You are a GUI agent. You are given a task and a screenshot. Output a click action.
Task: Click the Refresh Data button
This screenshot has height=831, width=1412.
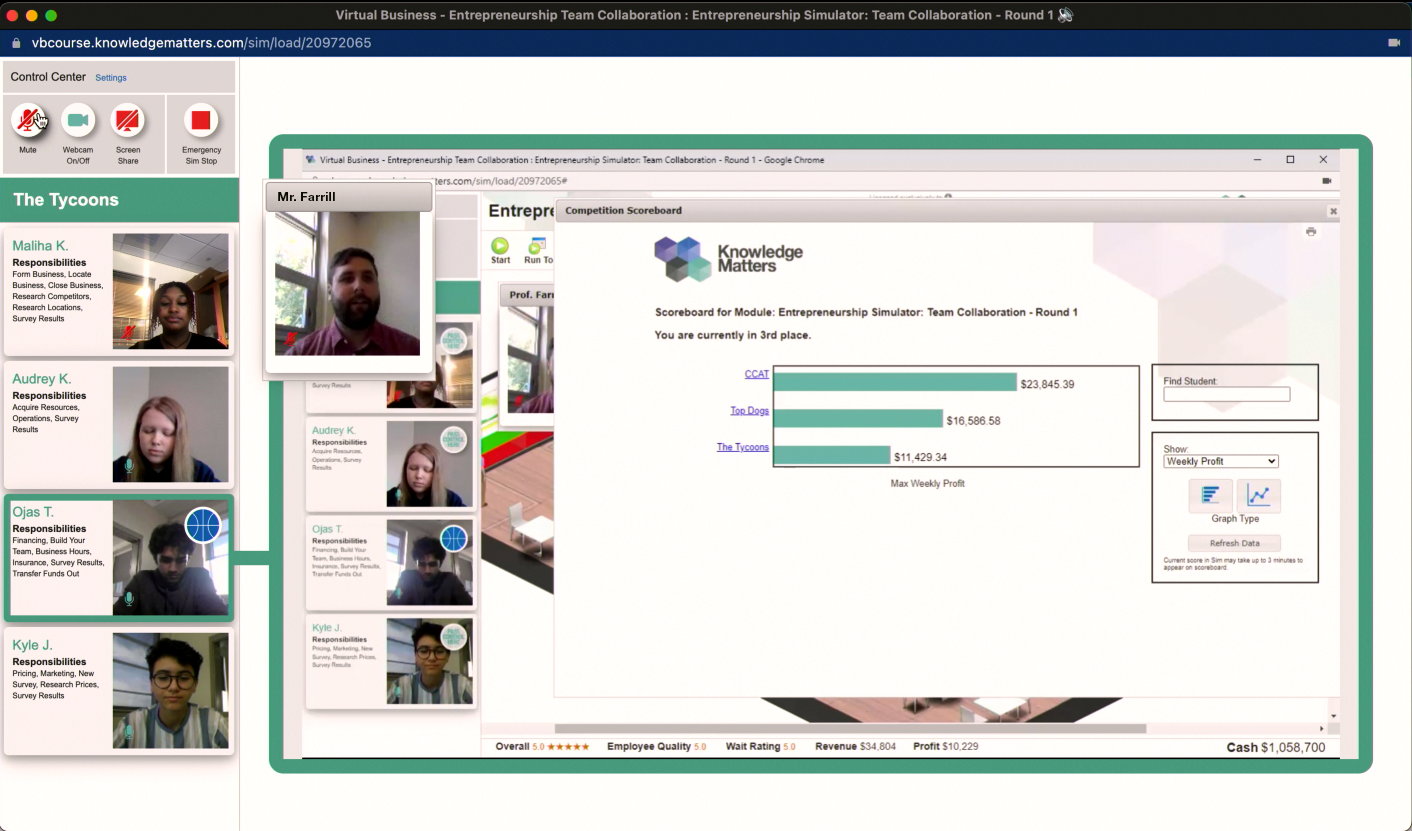tap(1234, 543)
